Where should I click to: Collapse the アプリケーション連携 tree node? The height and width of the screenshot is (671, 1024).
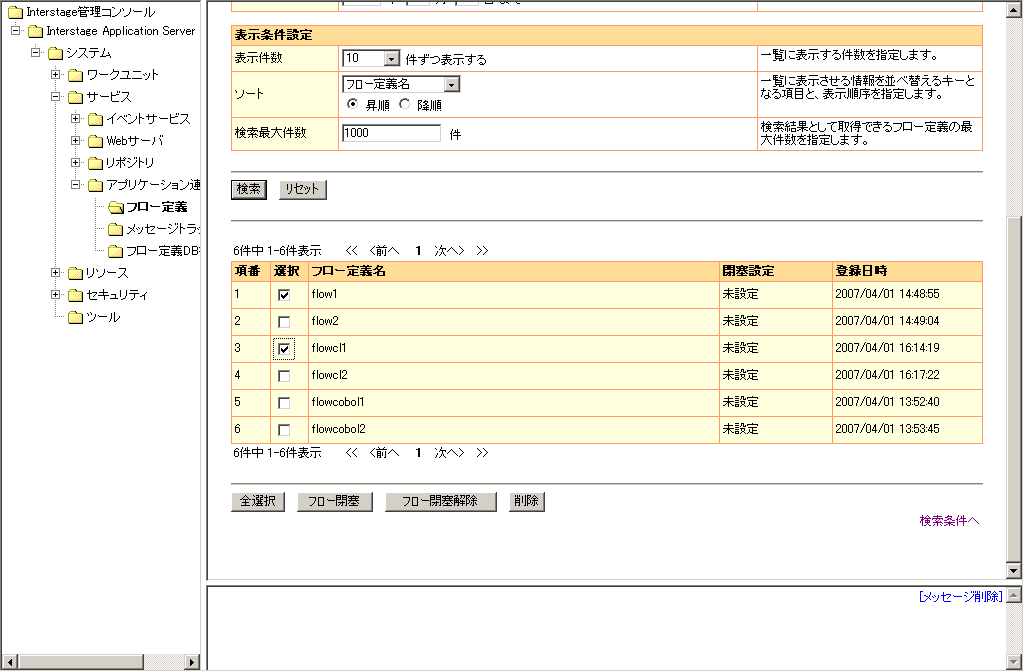pyautogui.click(x=76, y=185)
